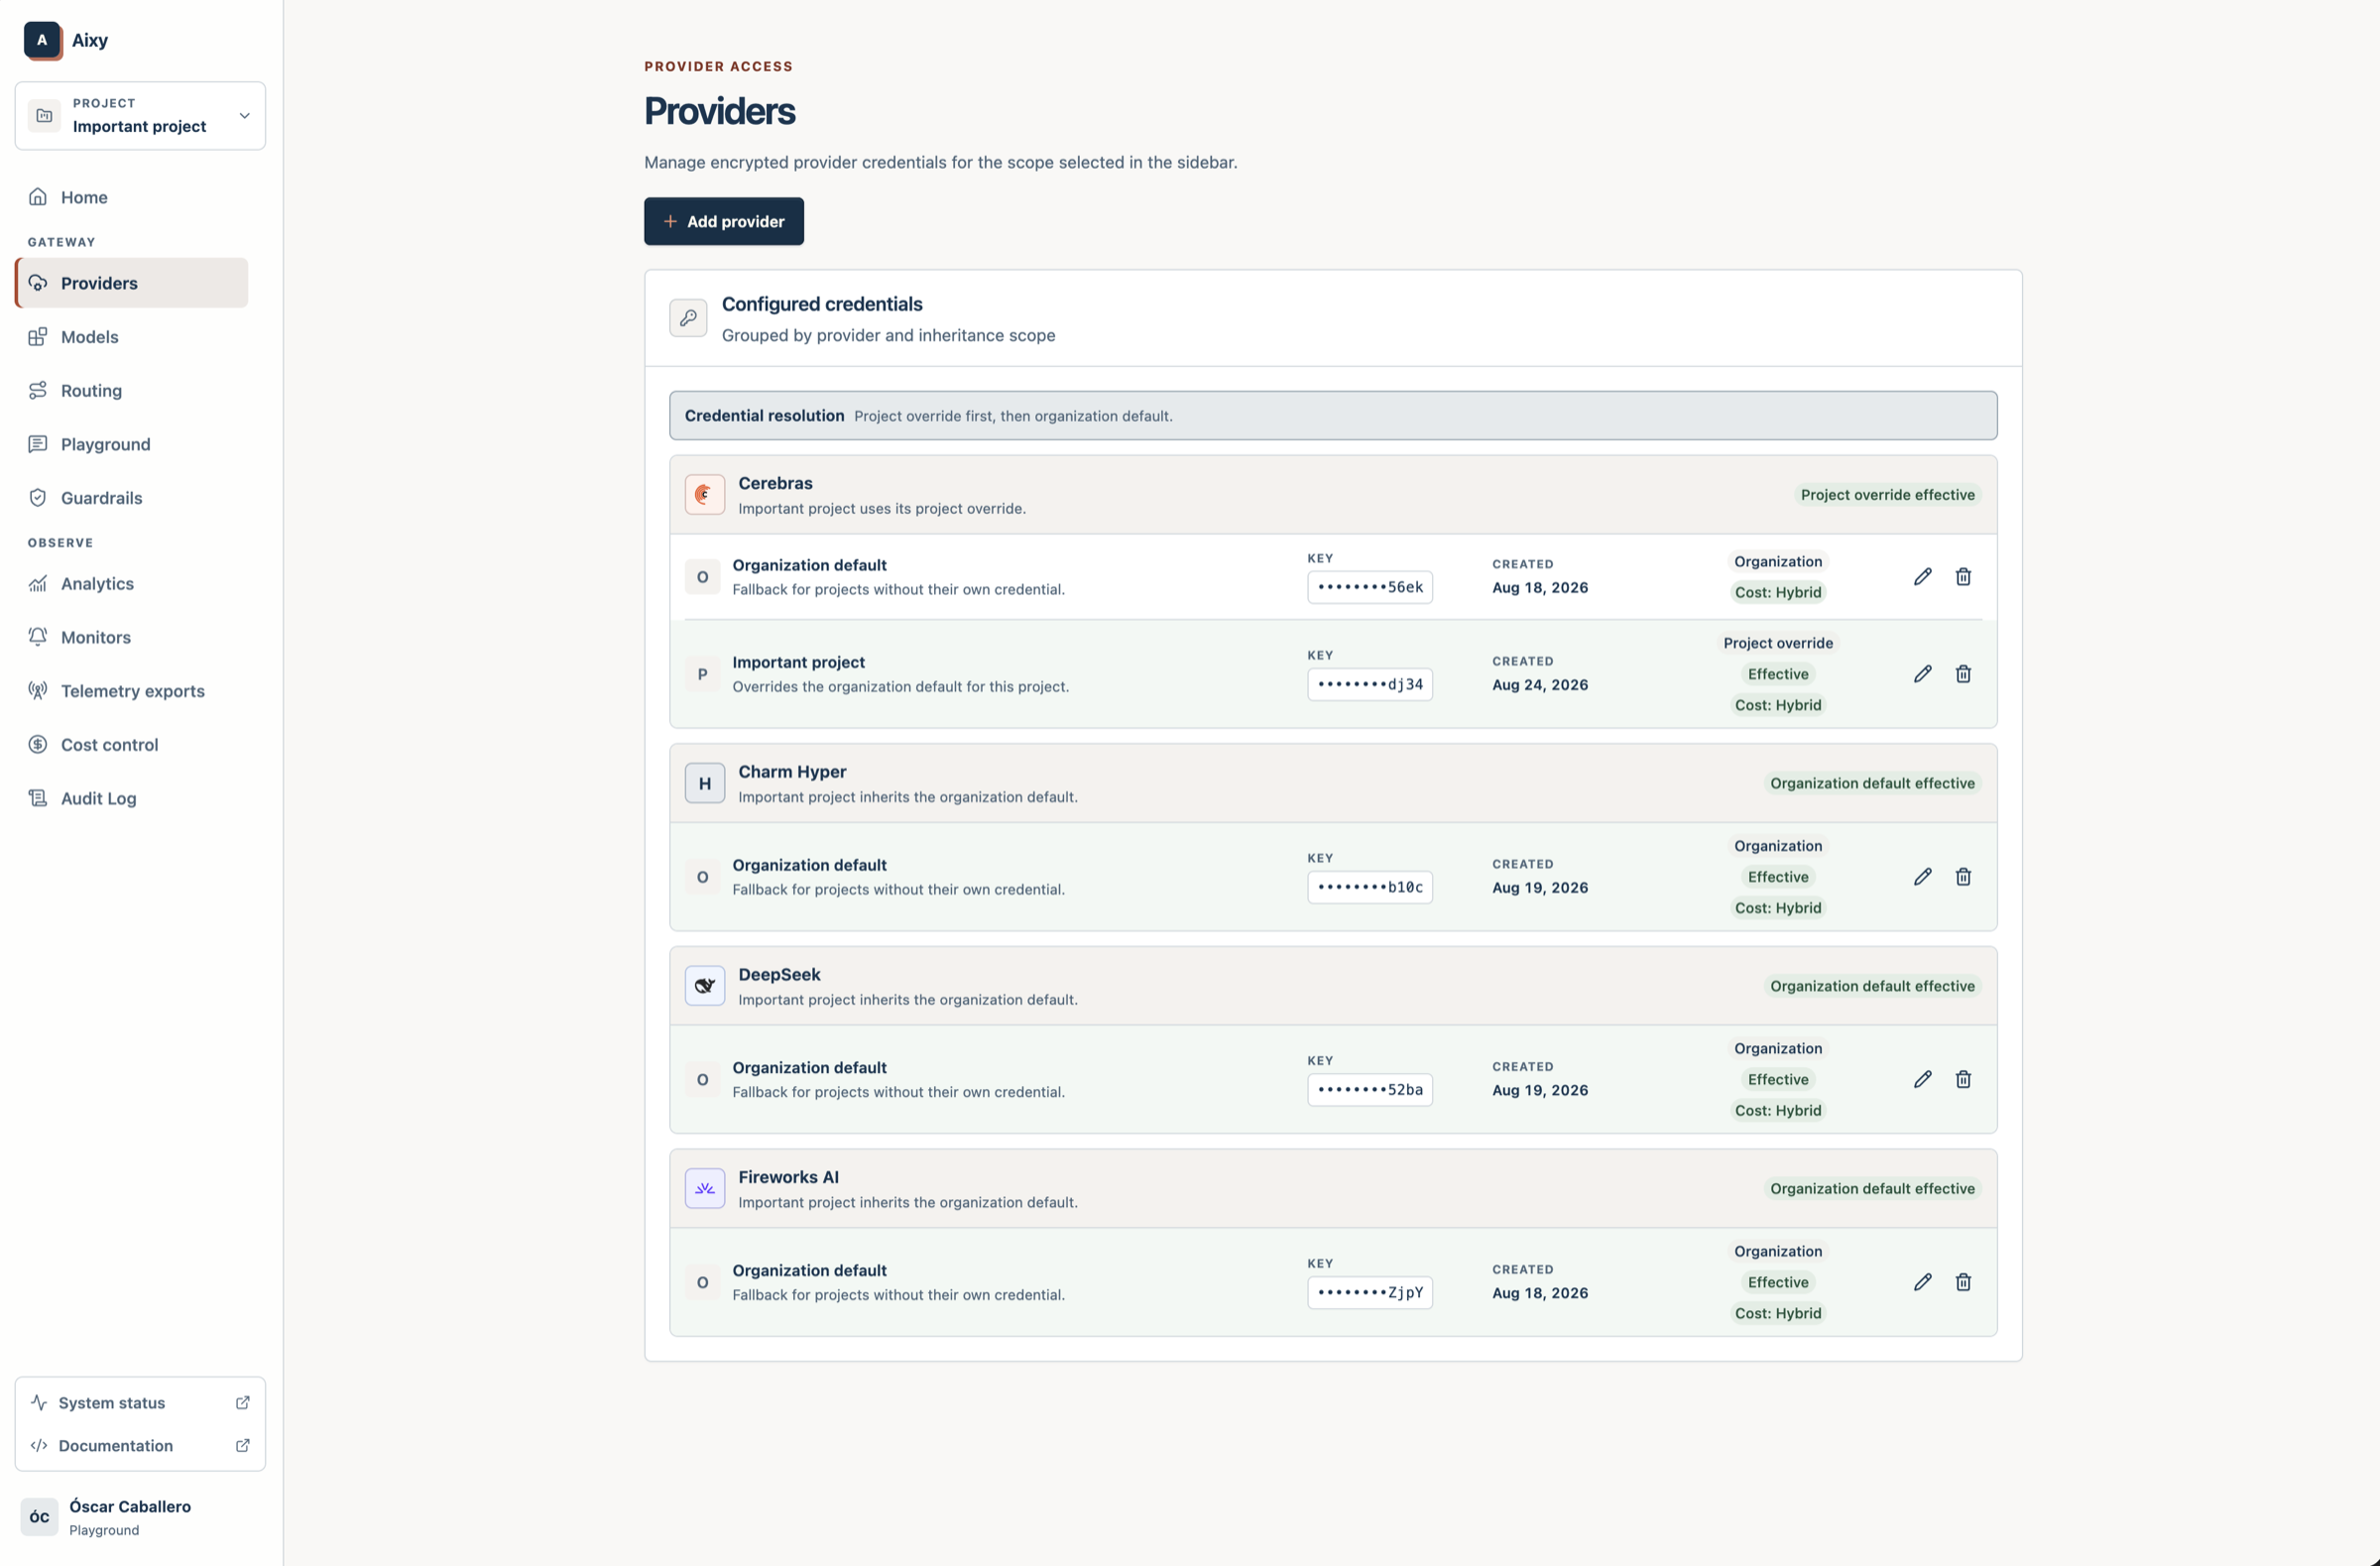This screenshot has height=1566, width=2380.
Task: Click the project folder icon in selector
Action: [x=44, y=116]
